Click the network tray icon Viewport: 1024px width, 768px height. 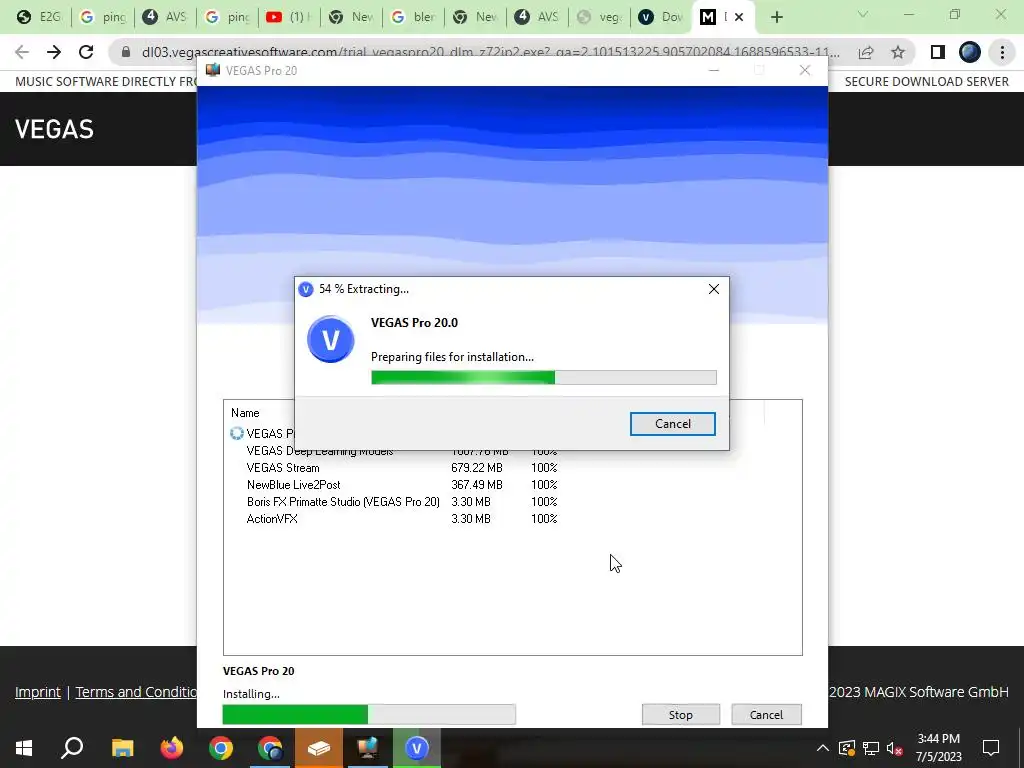tap(871, 748)
